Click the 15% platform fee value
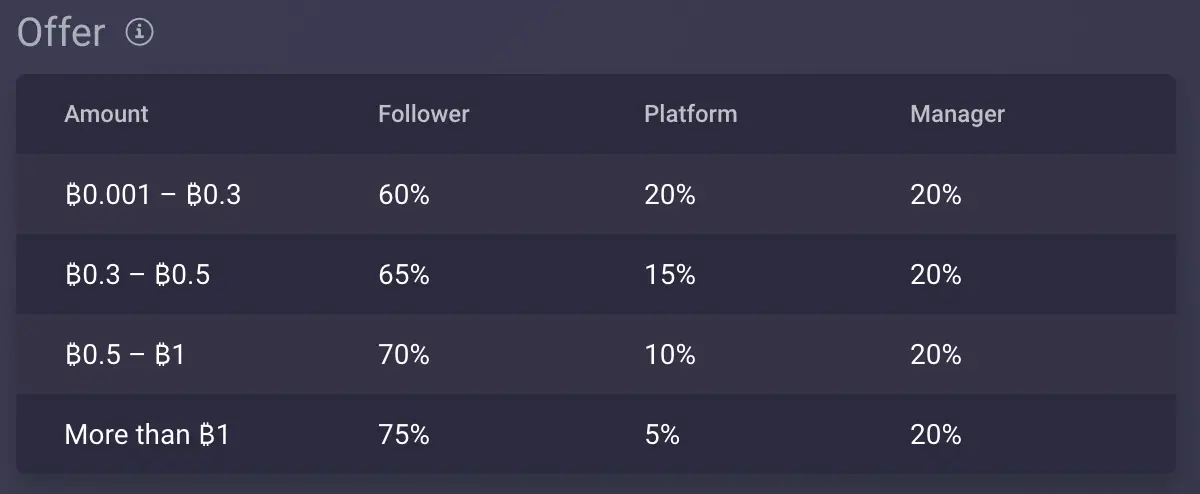Image resolution: width=1200 pixels, height=494 pixels. coord(670,274)
